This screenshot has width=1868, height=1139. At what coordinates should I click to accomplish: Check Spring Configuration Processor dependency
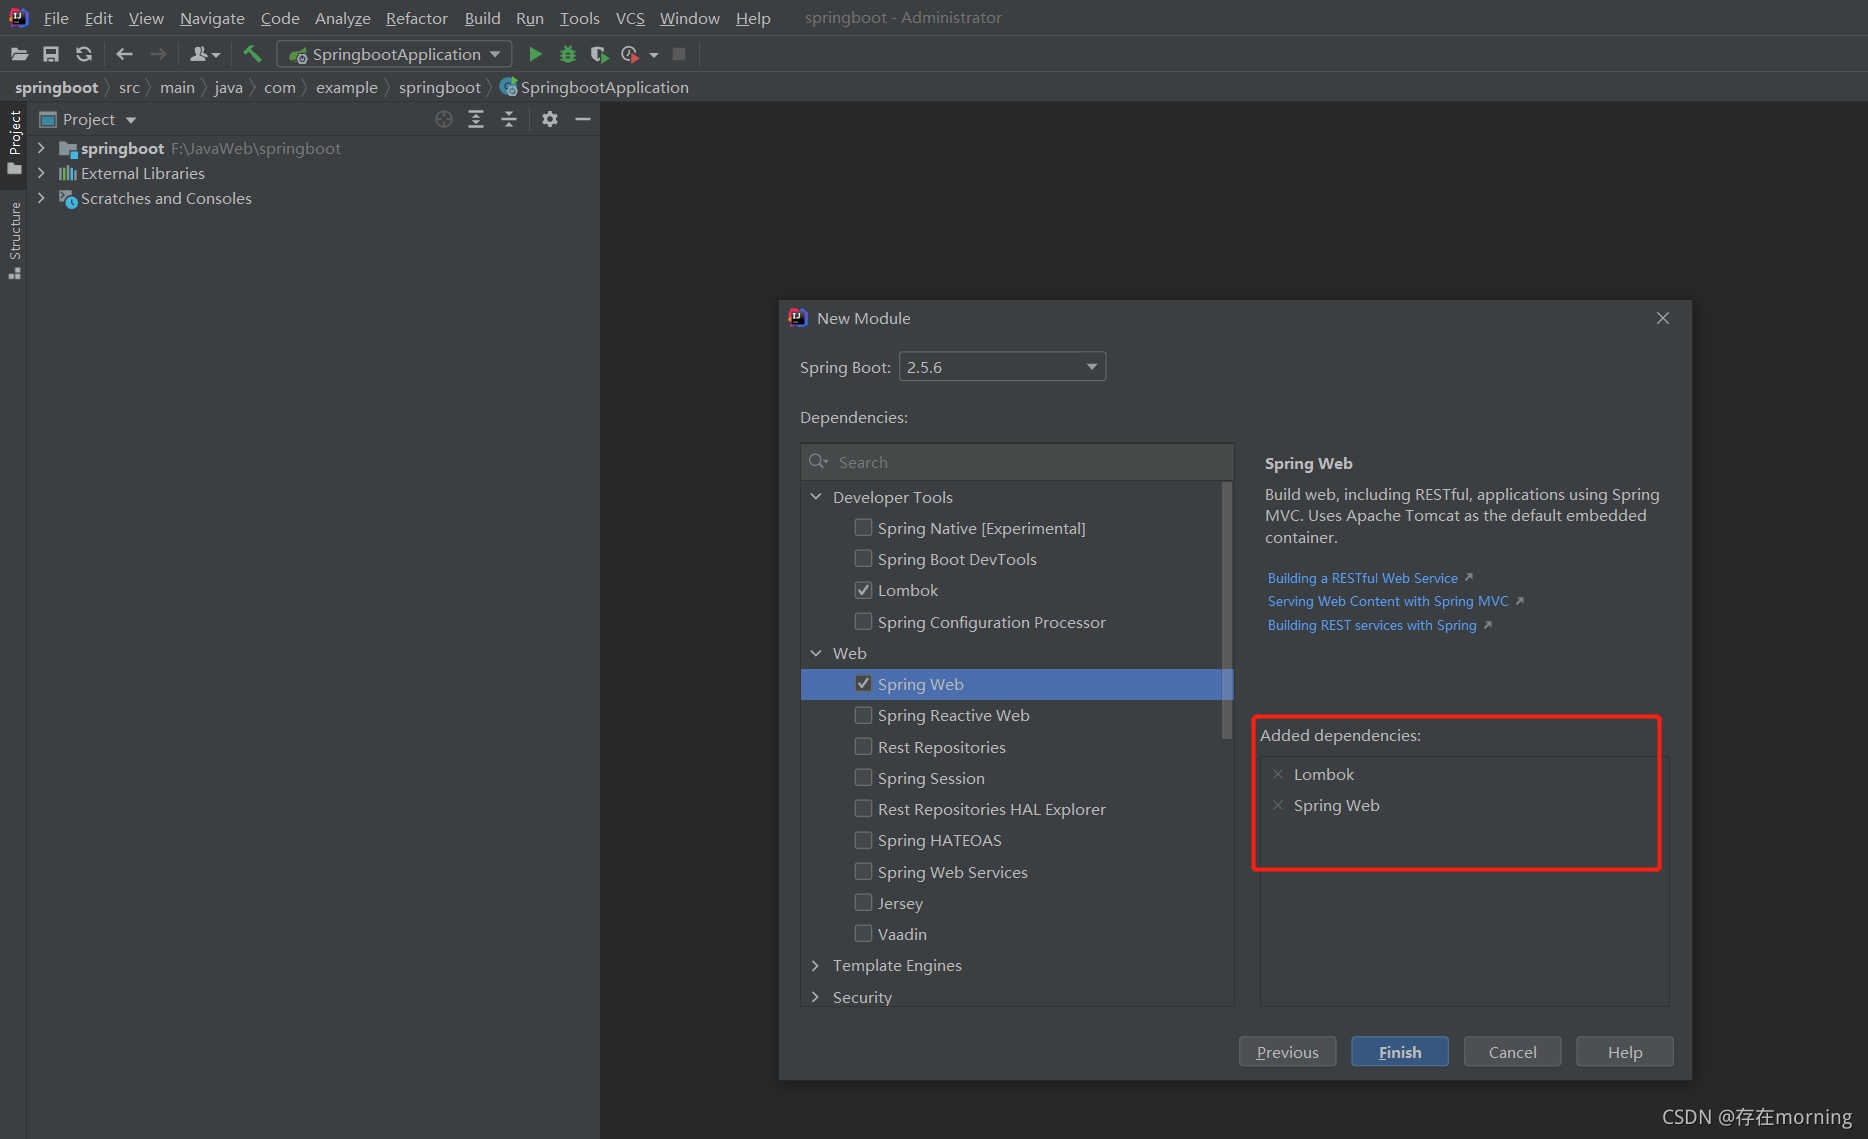[x=863, y=621]
